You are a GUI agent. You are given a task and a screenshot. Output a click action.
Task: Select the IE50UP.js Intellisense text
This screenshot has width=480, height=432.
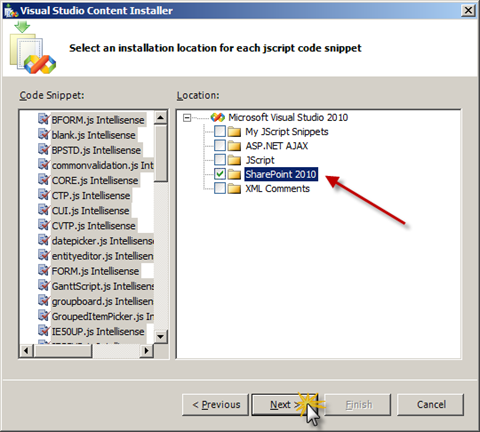[98, 331]
